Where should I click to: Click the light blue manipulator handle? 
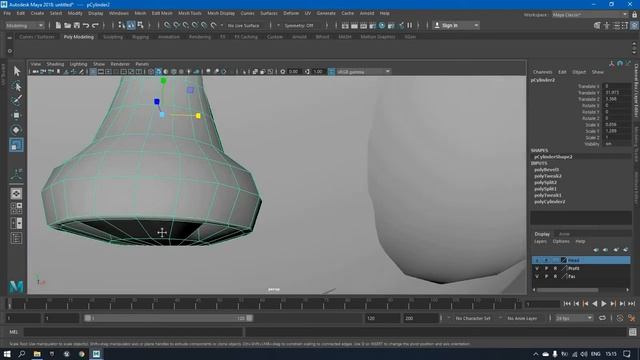(x=162, y=115)
